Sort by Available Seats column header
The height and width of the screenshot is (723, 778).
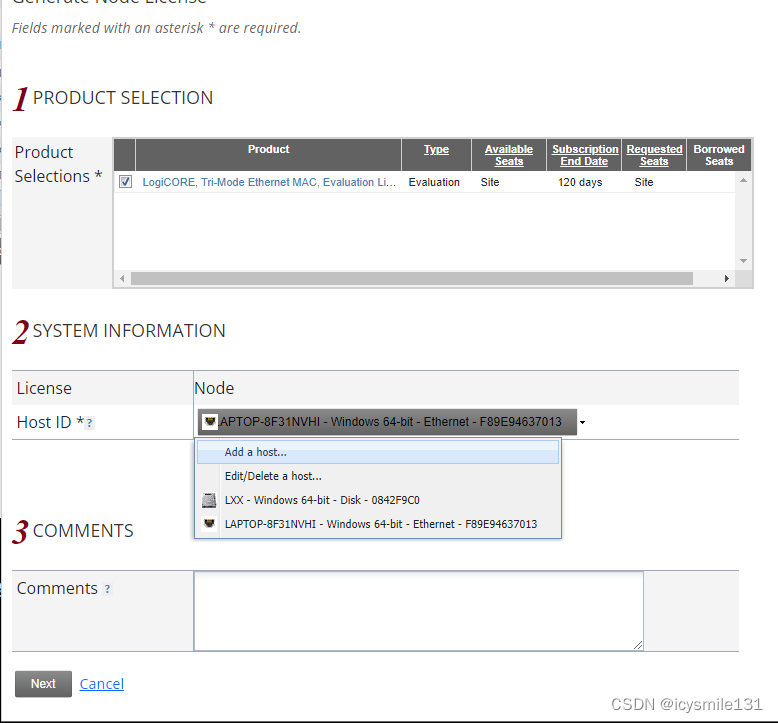(x=509, y=155)
